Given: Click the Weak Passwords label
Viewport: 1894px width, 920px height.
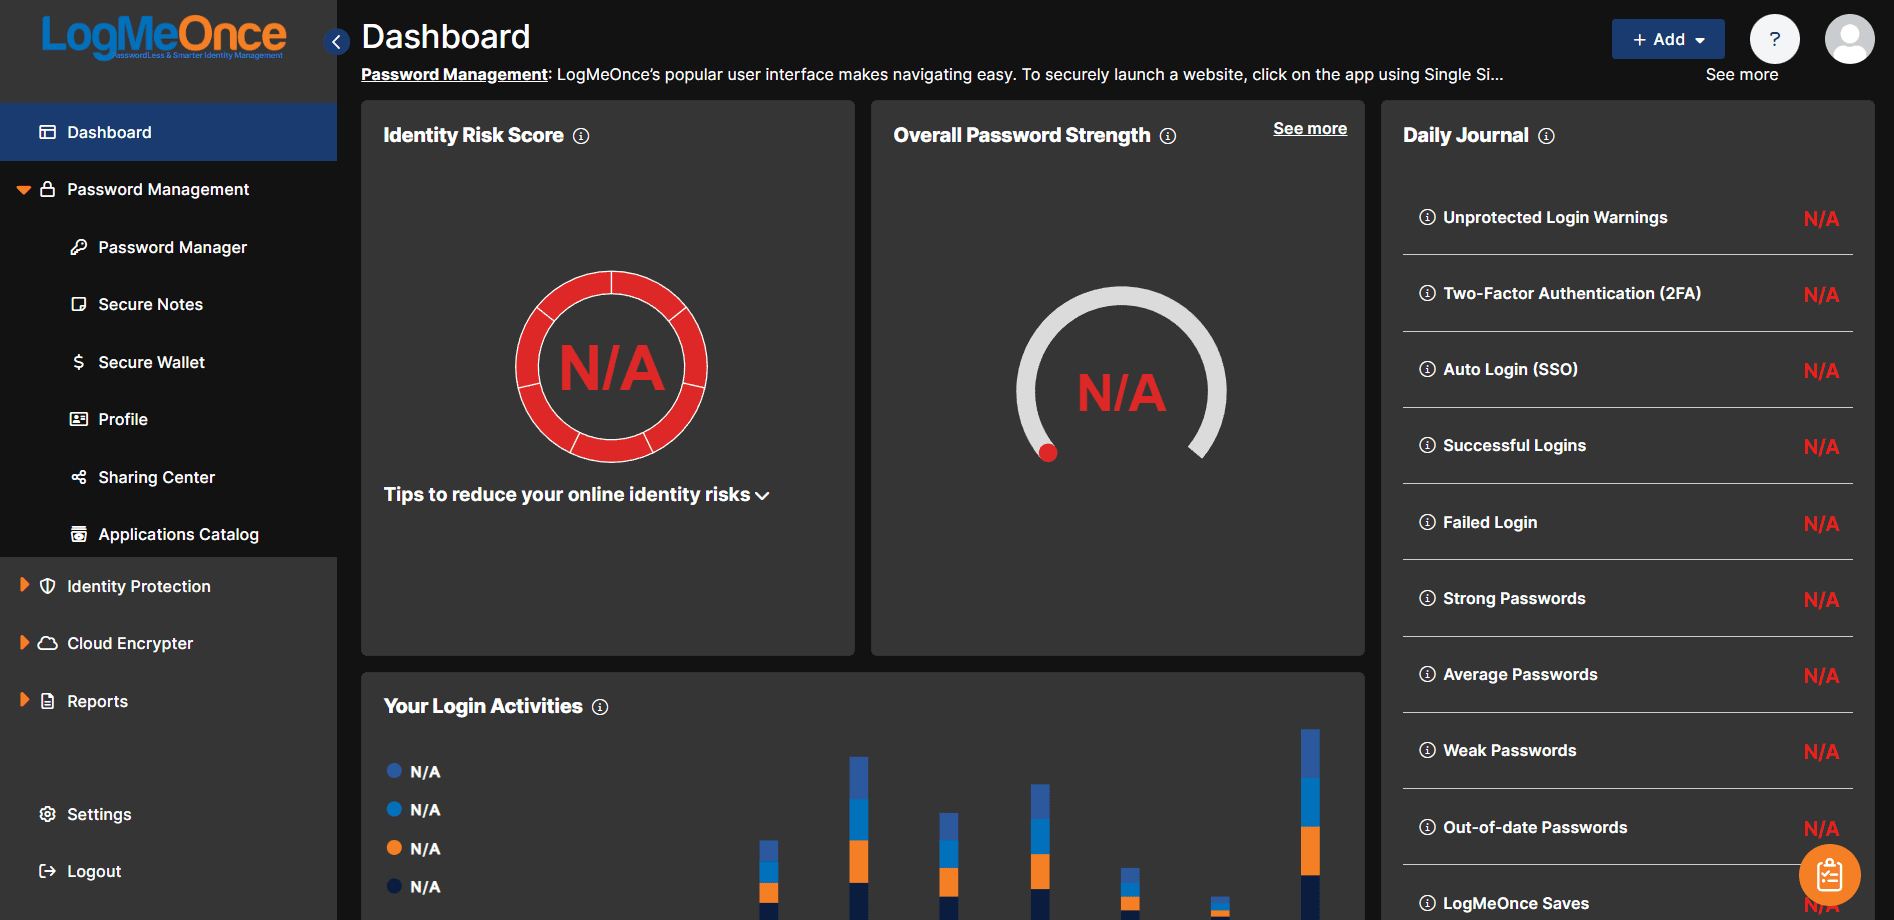Looking at the screenshot, I should coord(1509,750).
